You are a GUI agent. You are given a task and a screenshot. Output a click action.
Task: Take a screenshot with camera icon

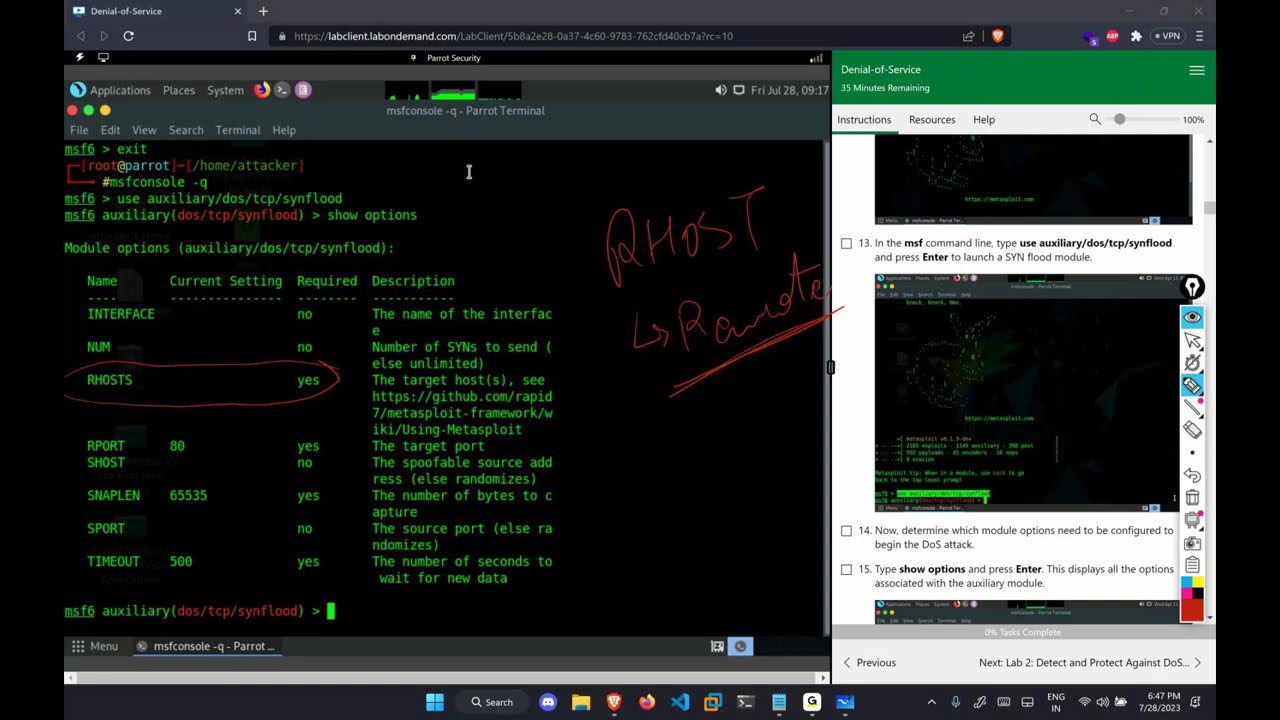pos(1192,543)
